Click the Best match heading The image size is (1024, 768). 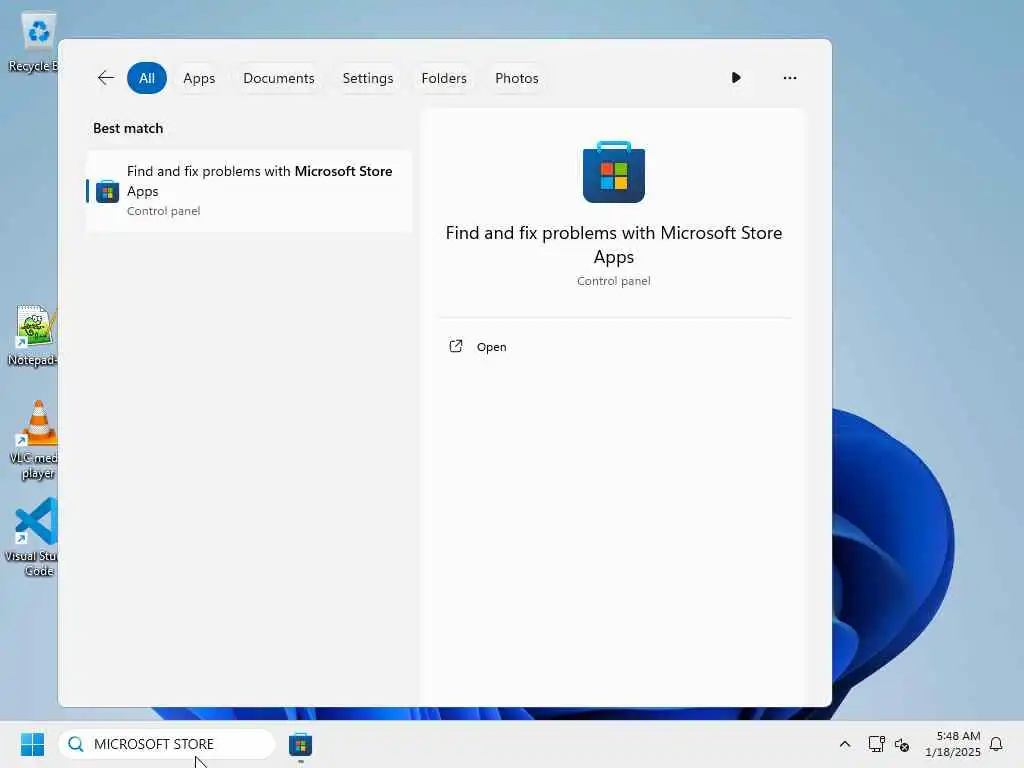pyautogui.click(x=128, y=129)
